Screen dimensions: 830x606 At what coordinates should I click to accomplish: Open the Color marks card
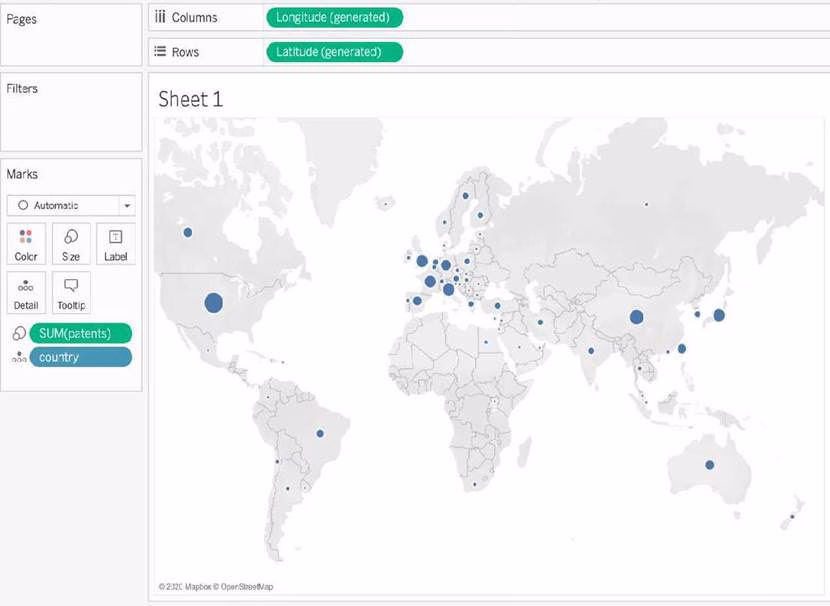(x=26, y=243)
